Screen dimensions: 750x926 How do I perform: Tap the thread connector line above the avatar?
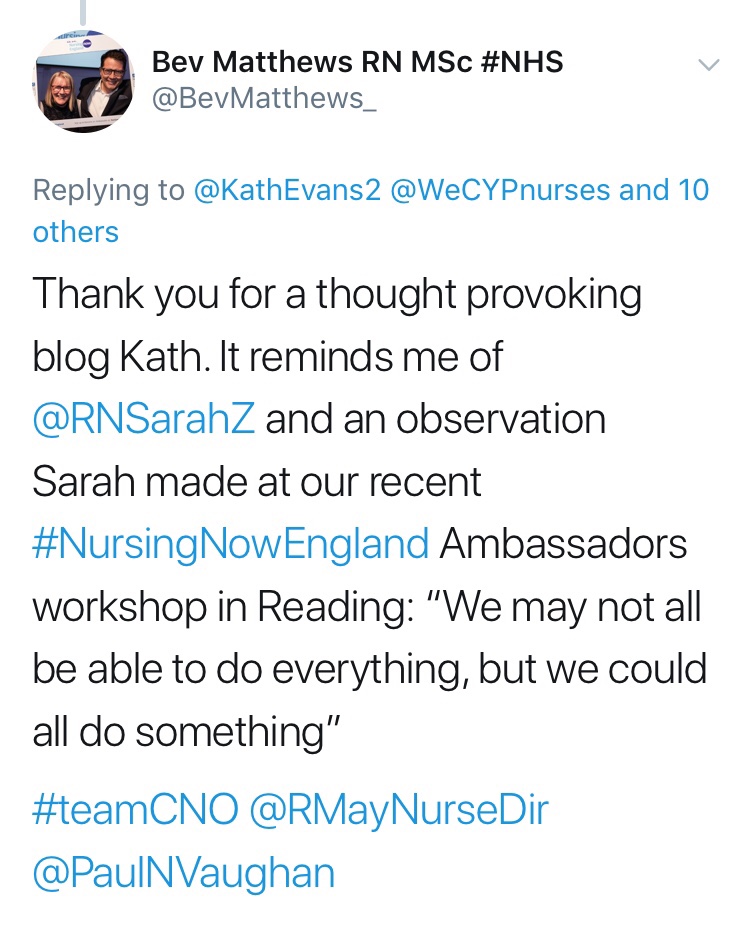tap(83, 12)
